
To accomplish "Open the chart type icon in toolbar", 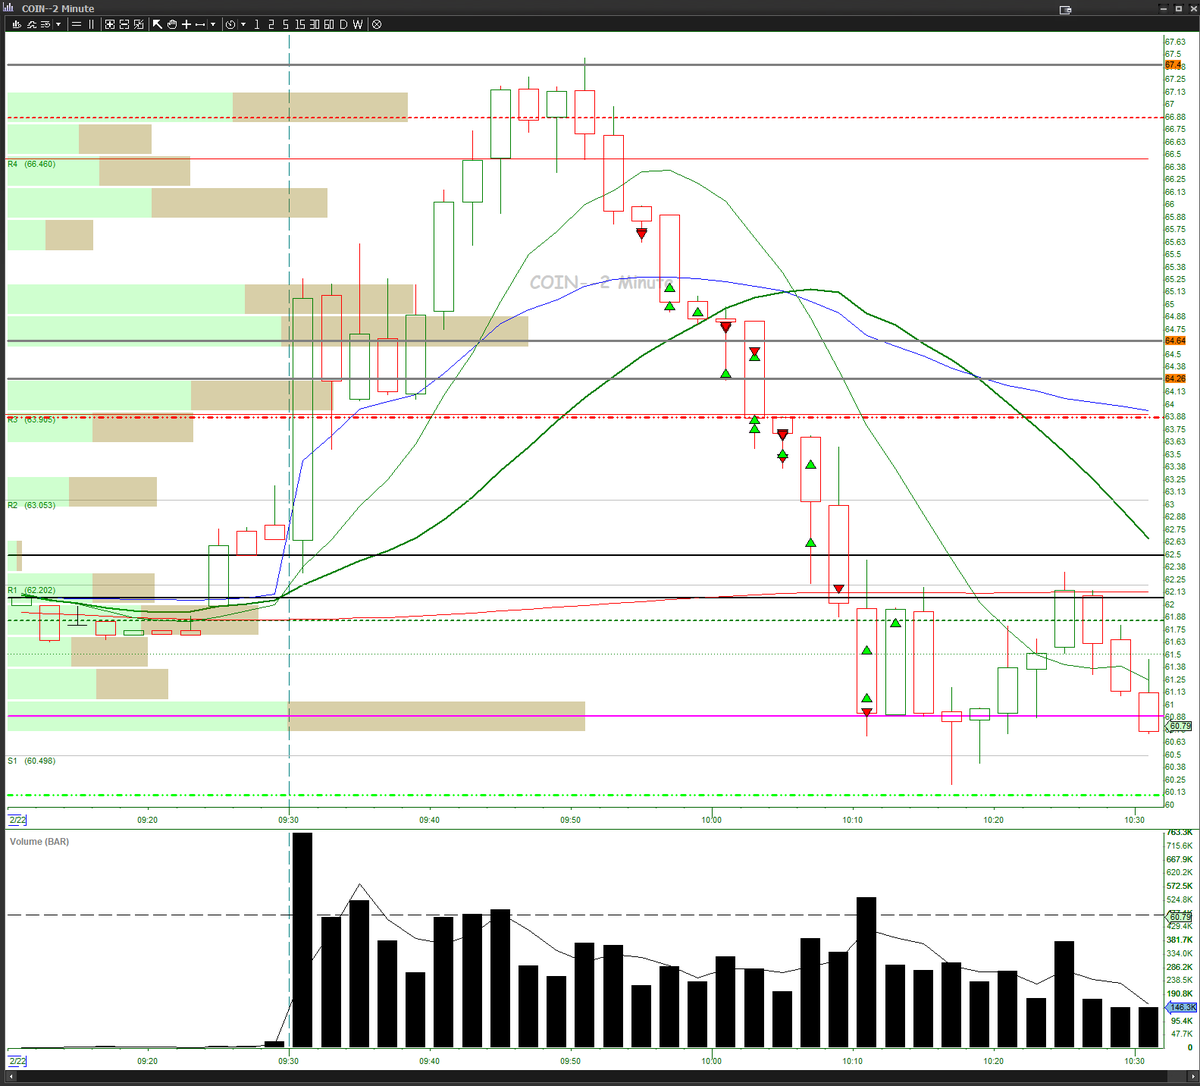I will tap(16, 24).
